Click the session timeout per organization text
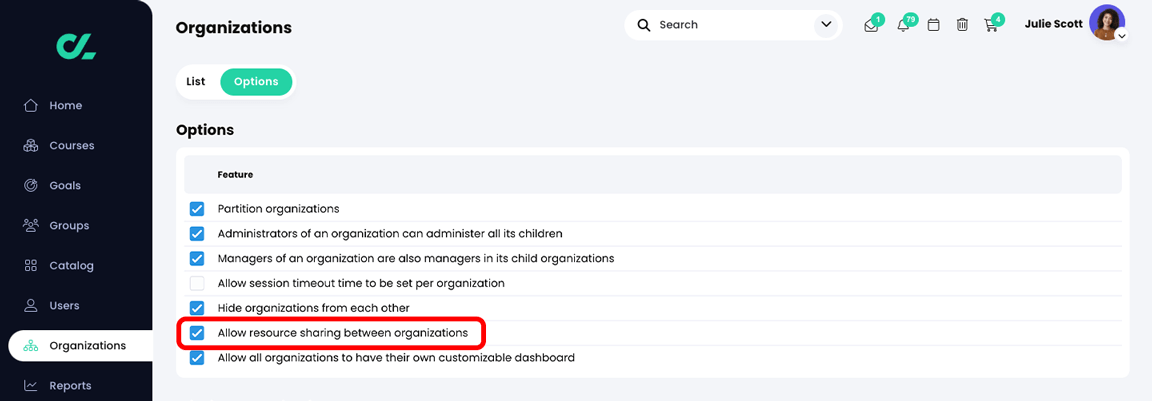1152x401 pixels. point(361,283)
